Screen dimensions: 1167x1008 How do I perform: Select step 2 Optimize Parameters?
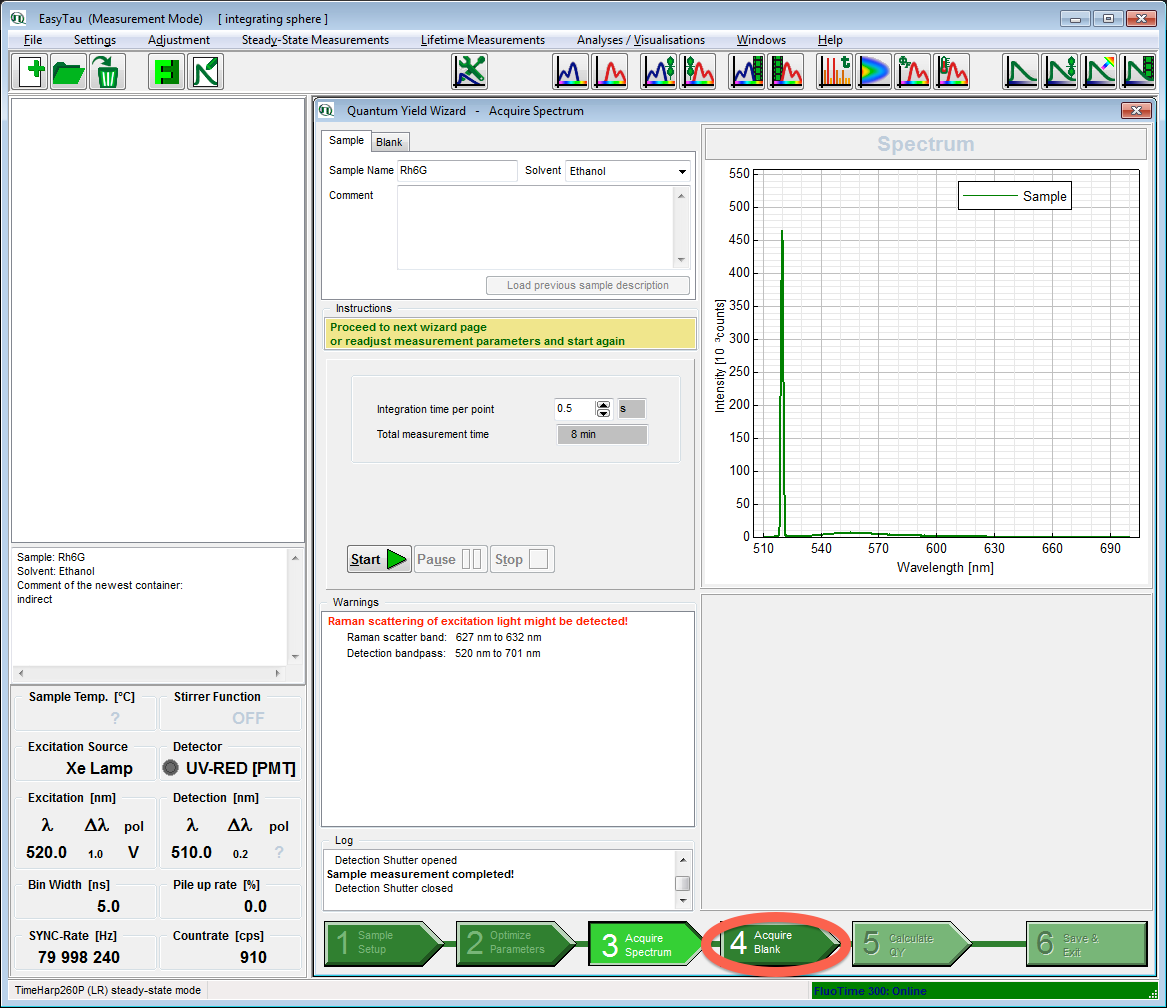tap(514, 943)
